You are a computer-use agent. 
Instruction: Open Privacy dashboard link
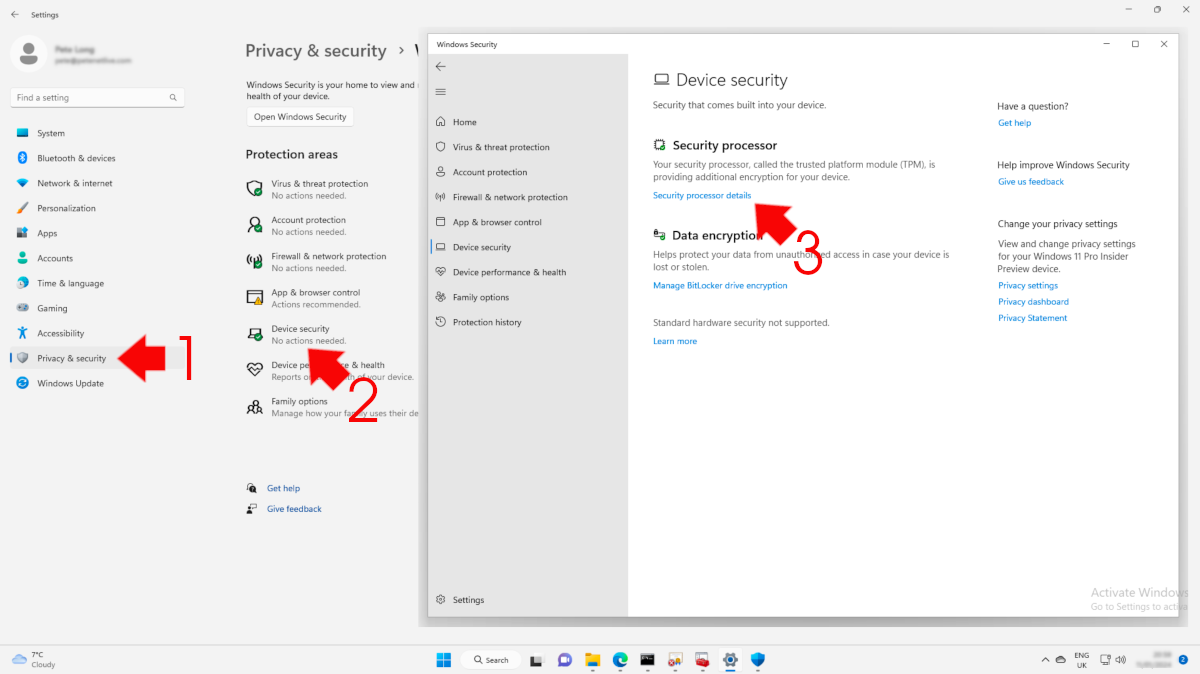point(1033,302)
